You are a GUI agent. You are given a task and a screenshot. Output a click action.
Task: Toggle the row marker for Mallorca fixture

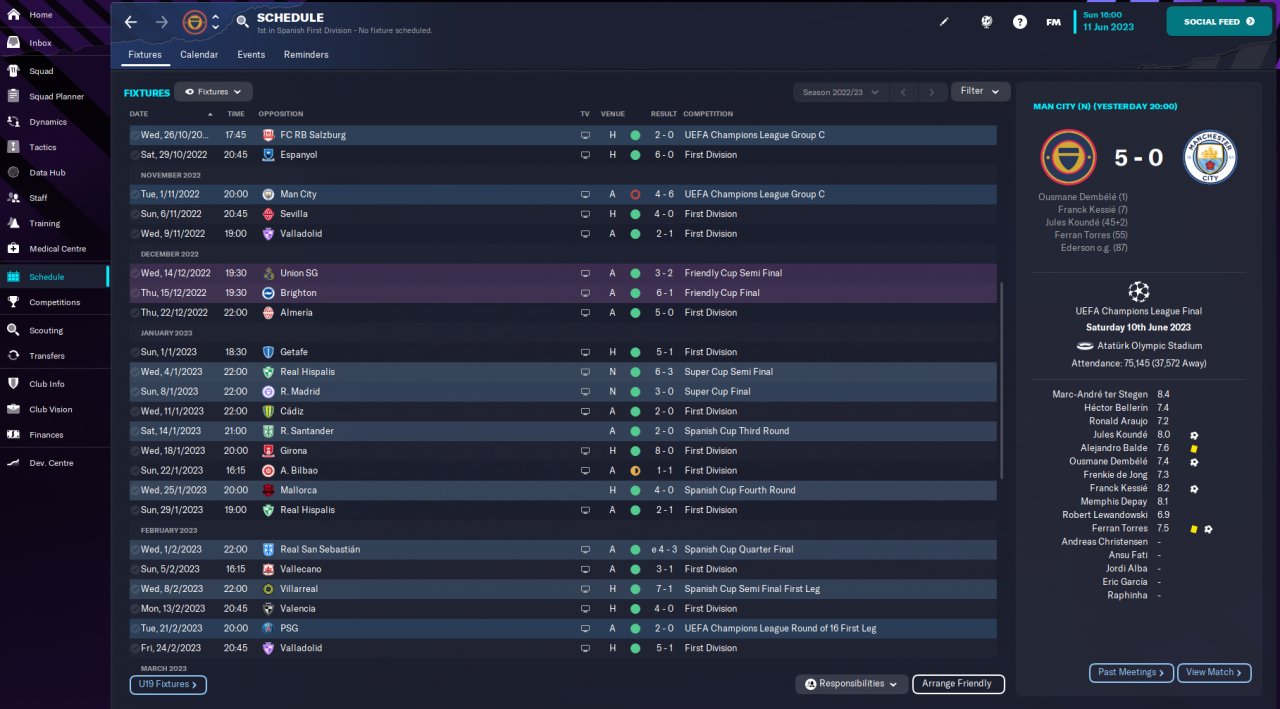point(135,490)
